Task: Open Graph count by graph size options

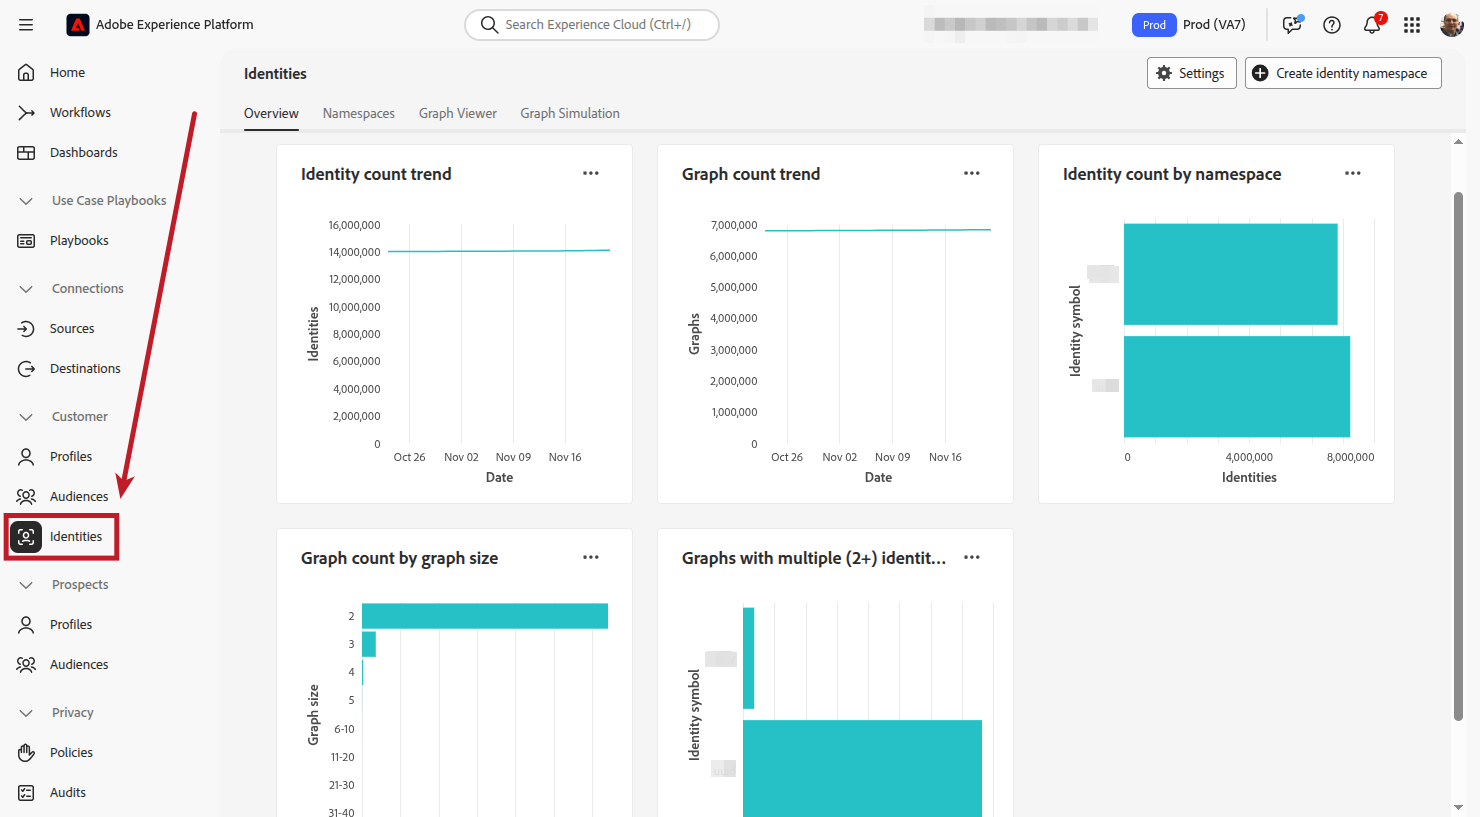Action: (591, 558)
